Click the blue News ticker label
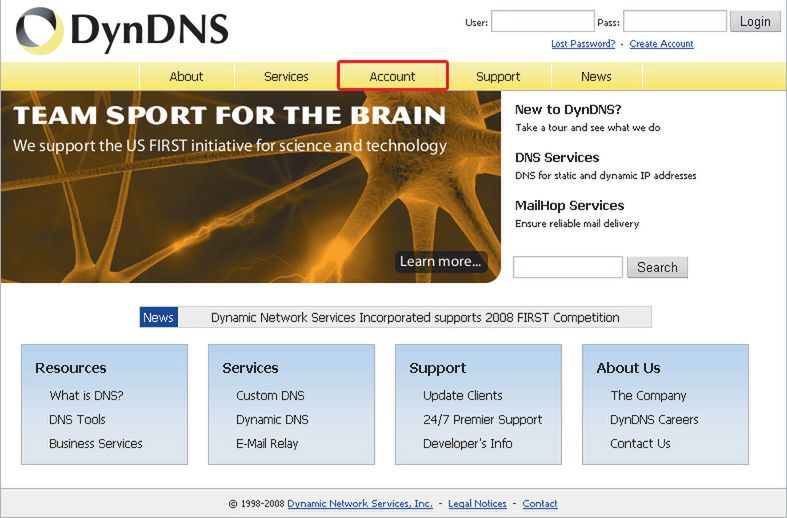 tap(159, 317)
